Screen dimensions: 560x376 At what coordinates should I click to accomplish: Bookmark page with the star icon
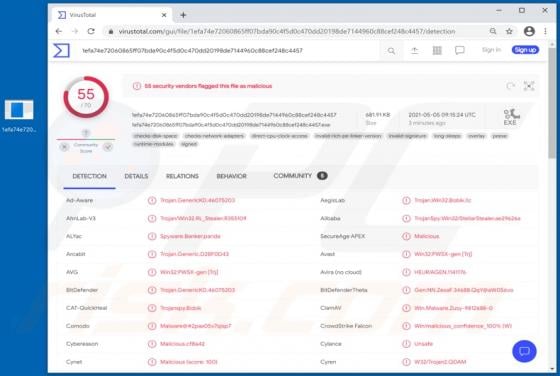tap(509, 31)
